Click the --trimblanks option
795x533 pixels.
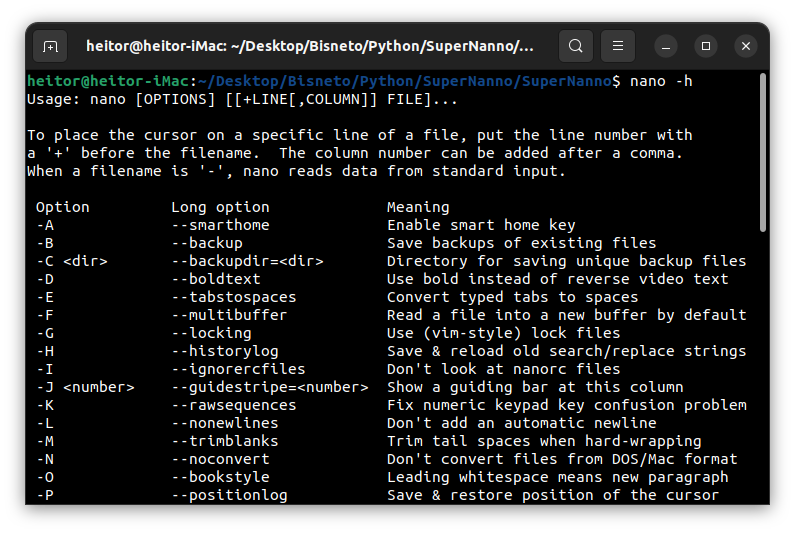click(225, 441)
